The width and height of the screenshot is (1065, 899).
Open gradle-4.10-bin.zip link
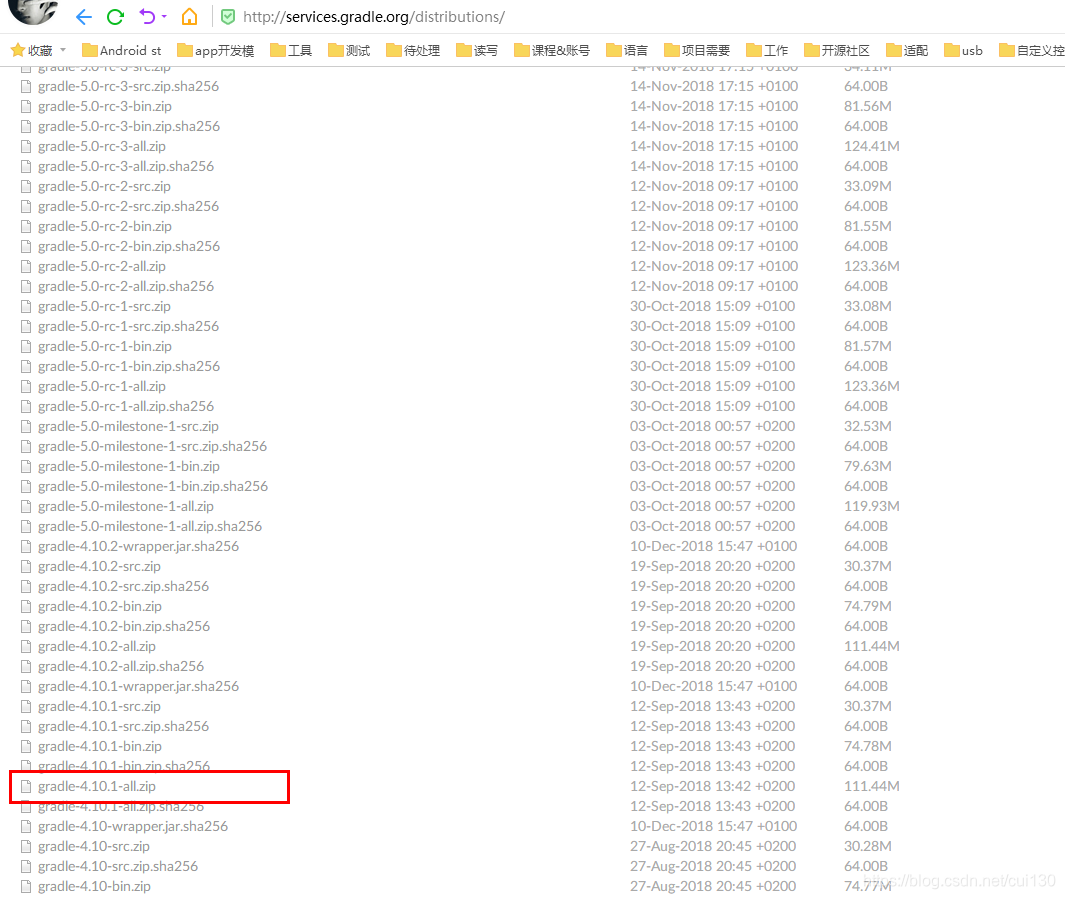pos(94,886)
